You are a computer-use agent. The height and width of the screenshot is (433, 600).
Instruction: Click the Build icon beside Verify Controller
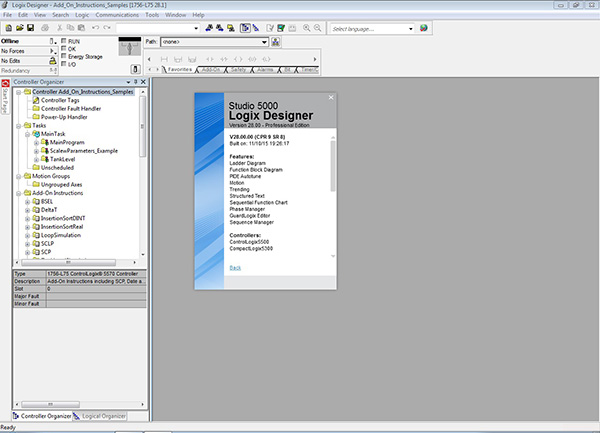coord(292,28)
